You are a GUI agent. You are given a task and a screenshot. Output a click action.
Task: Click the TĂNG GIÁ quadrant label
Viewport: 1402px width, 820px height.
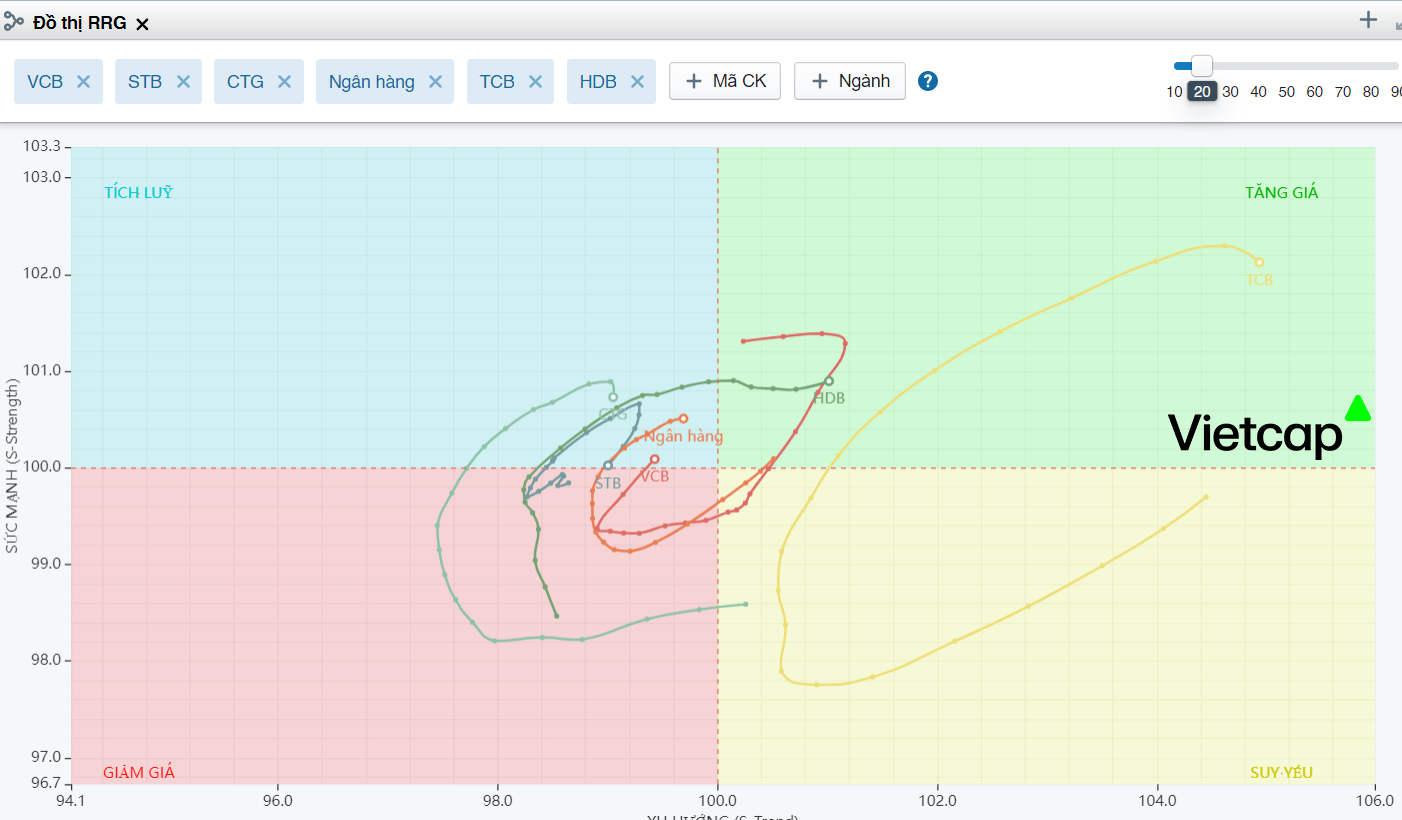tap(1282, 192)
